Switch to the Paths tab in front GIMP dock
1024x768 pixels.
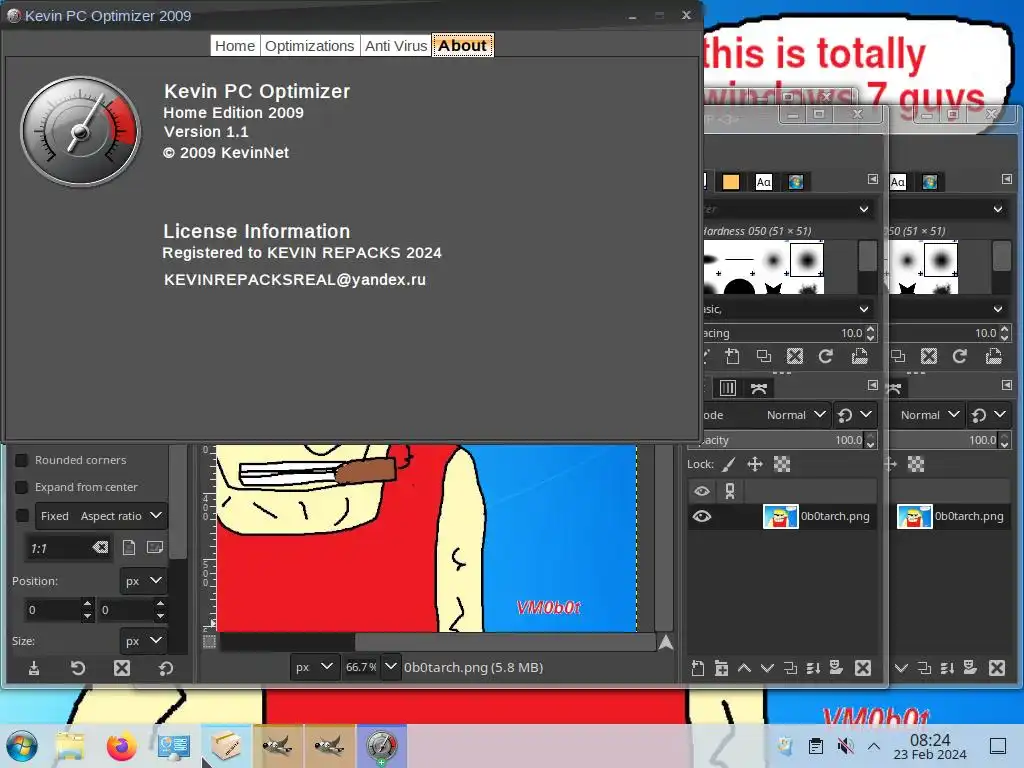pyautogui.click(x=758, y=388)
